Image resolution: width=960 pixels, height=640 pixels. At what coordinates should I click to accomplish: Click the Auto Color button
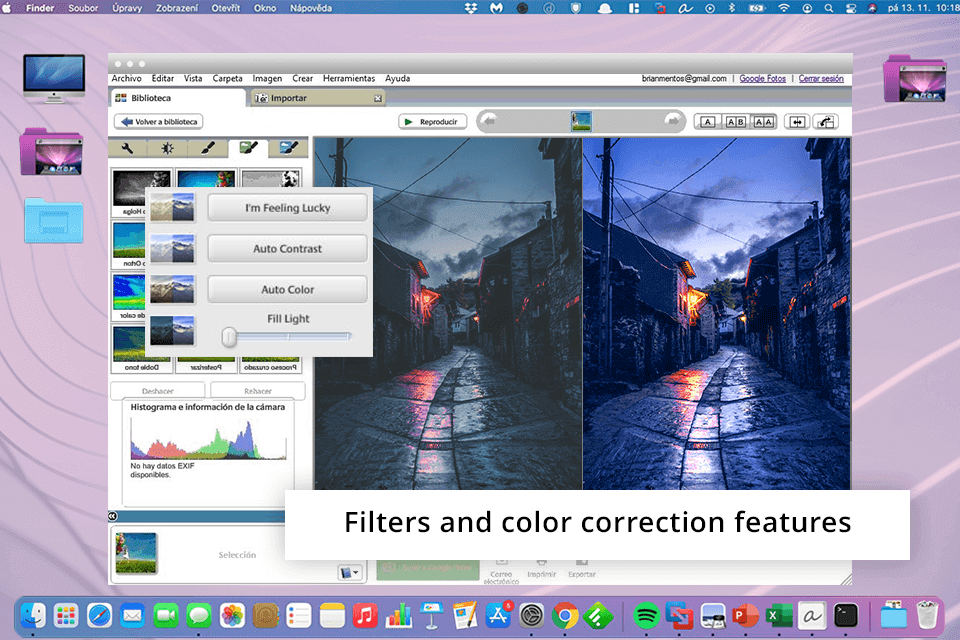click(287, 289)
